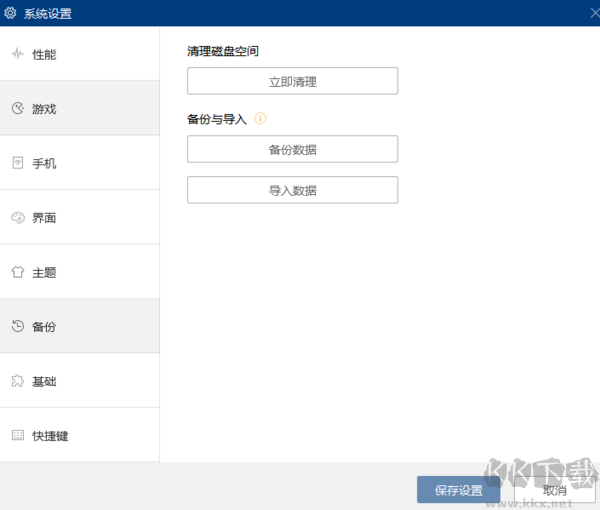Click the 保存设置 button

click(x=458, y=490)
